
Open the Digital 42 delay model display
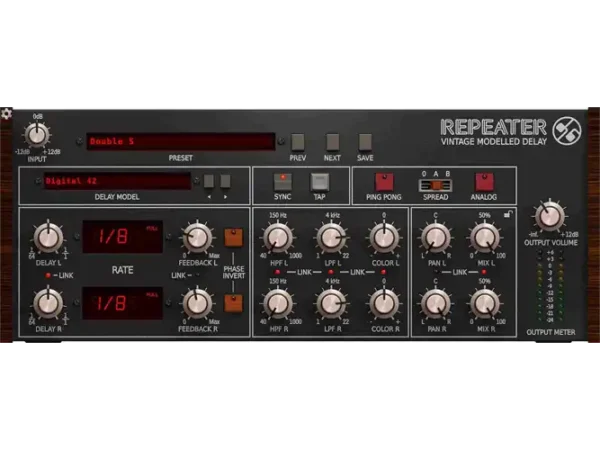[117, 181]
